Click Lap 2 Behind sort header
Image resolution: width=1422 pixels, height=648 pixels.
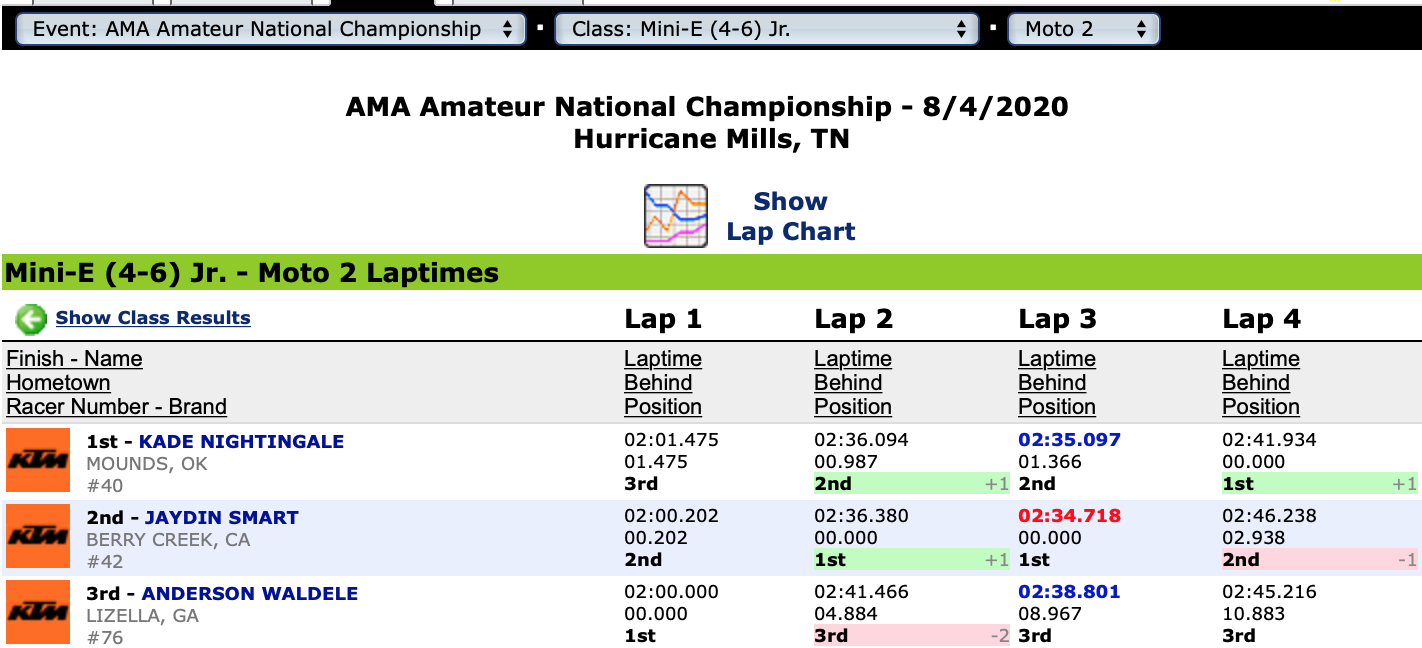click(x=848, y=383)
